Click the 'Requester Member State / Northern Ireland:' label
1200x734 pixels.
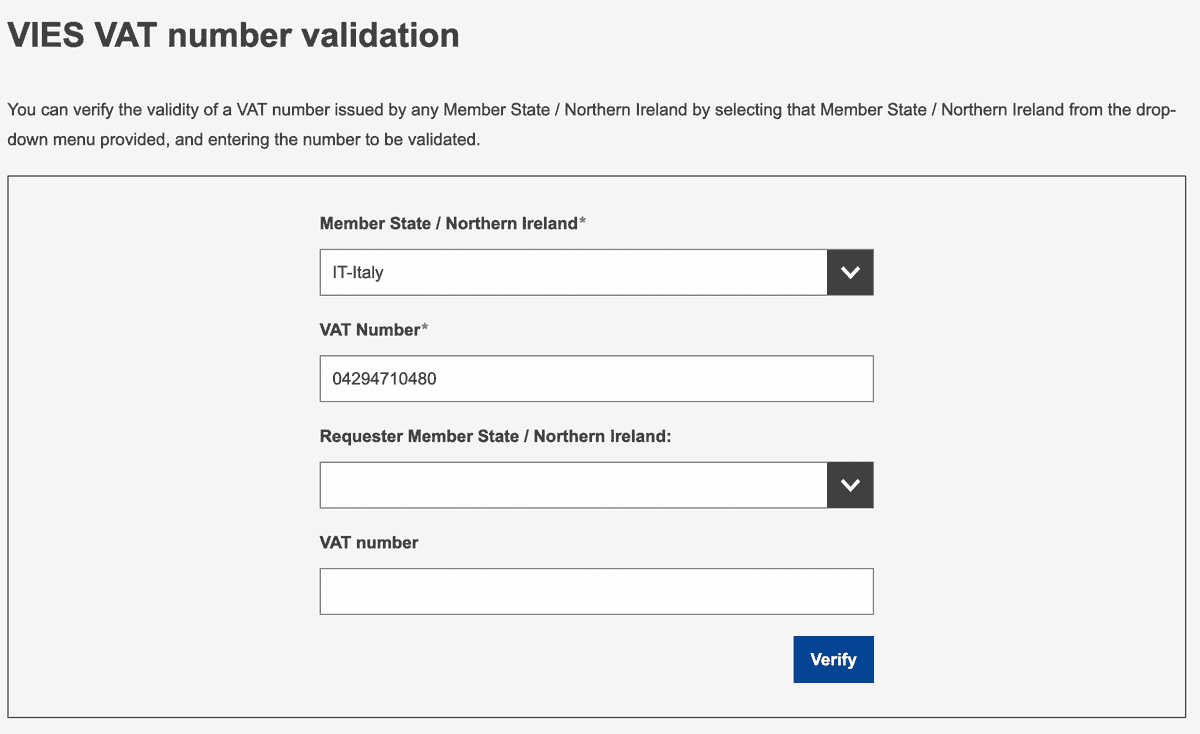[x=495, y=437]
